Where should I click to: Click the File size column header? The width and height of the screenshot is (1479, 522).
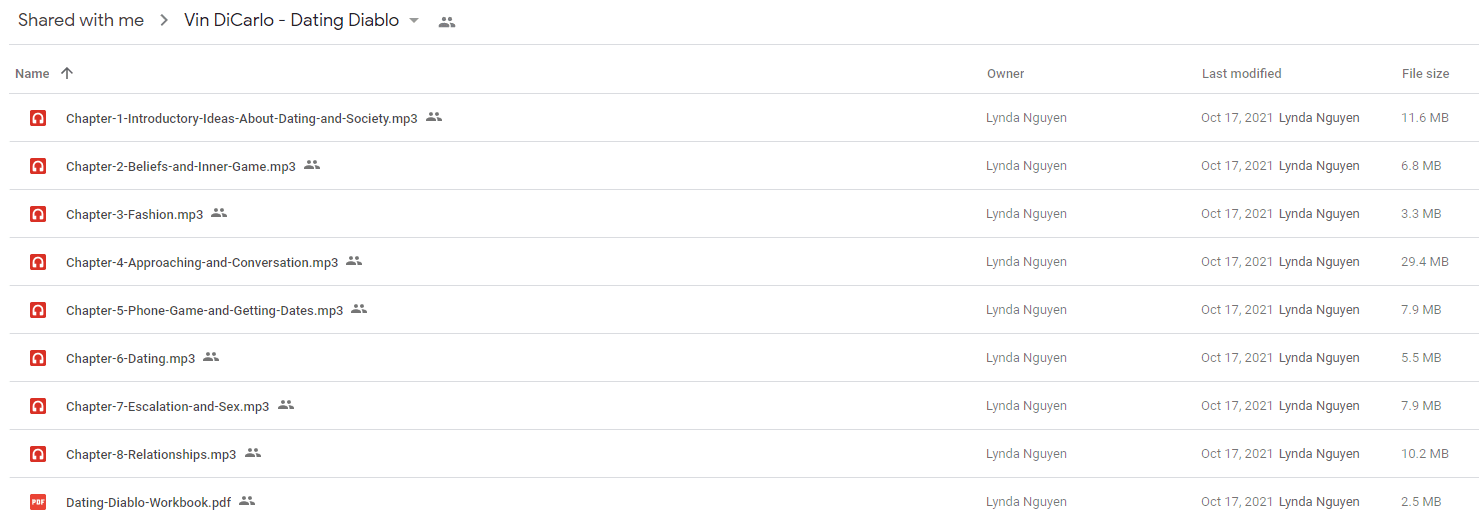(x=1425, y=74)
